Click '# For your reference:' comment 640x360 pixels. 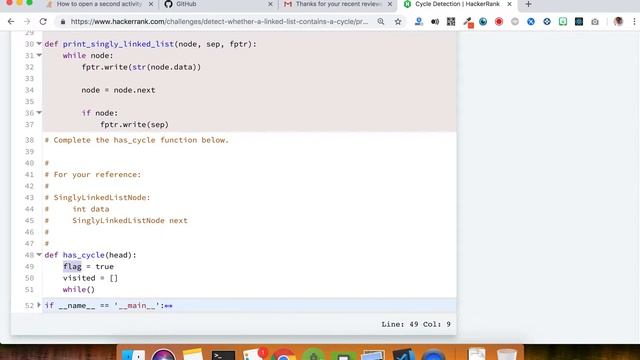click(93, 174)
